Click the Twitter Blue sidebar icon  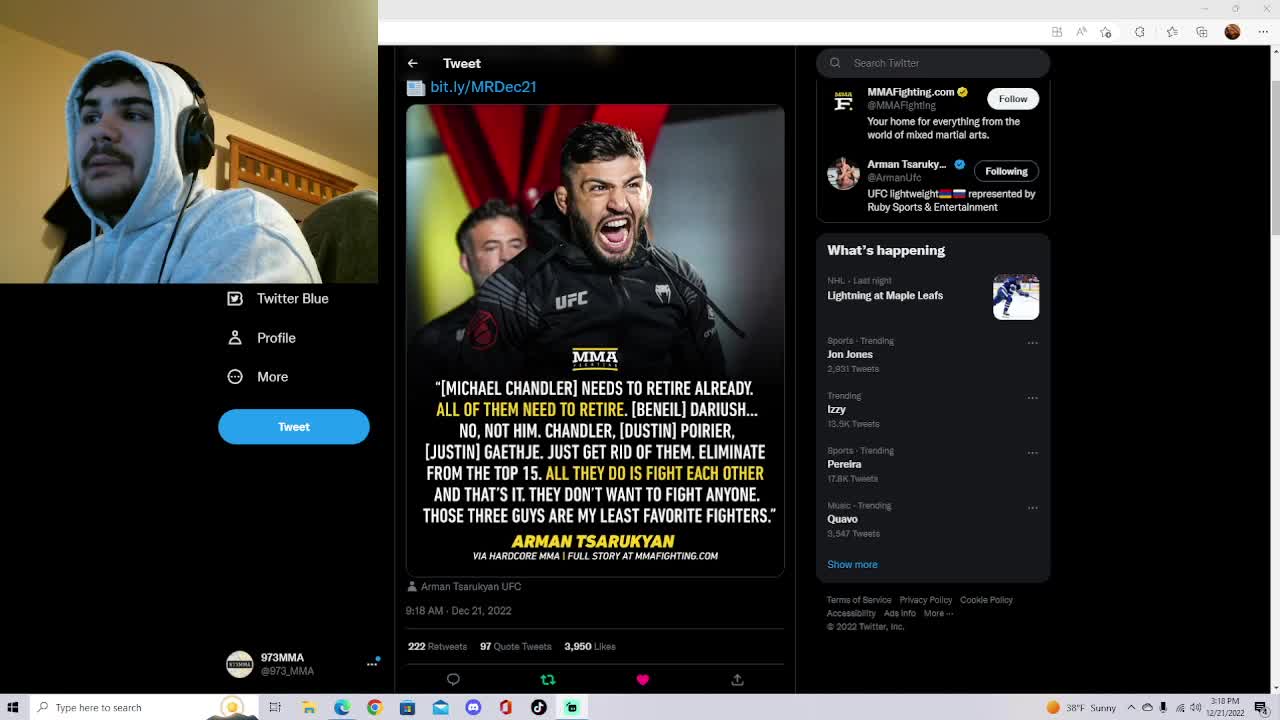(235, 298)
